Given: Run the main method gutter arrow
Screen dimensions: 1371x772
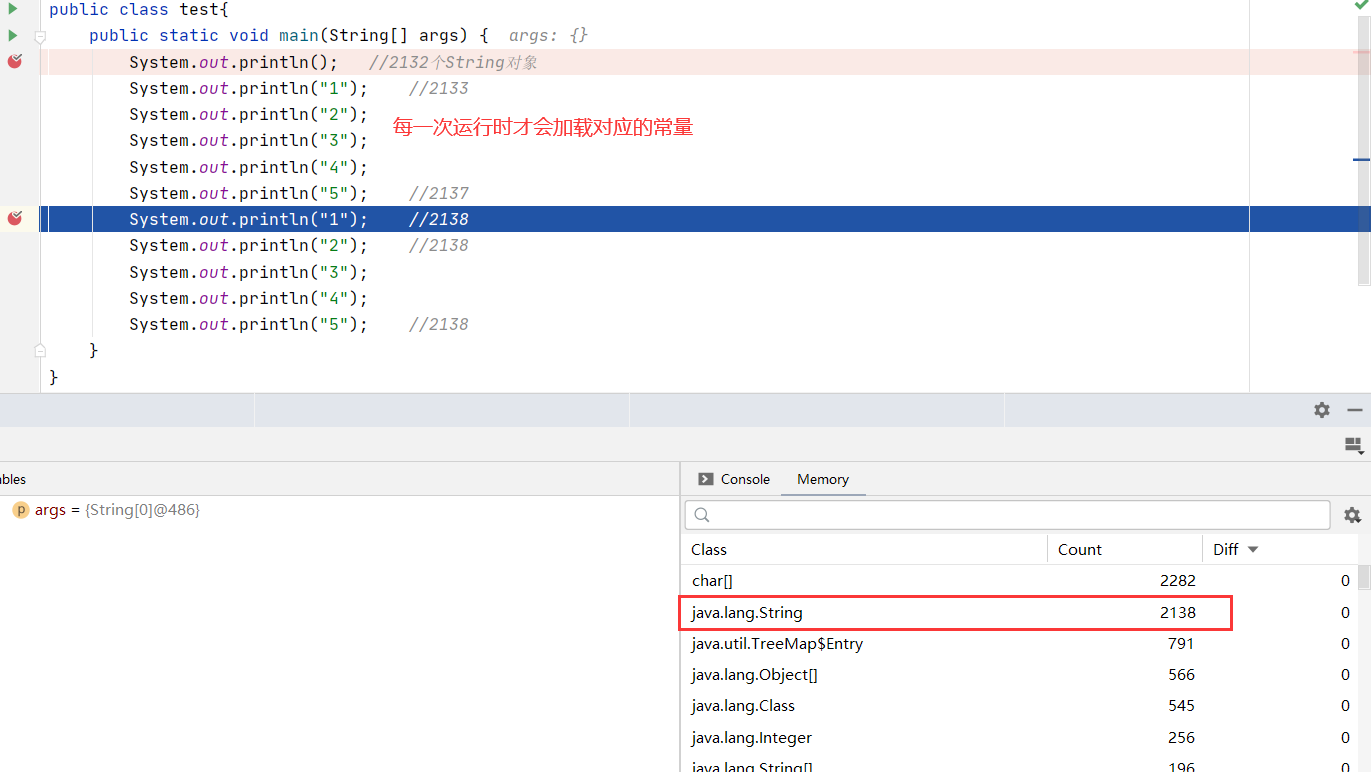Looking at the screenshot, I should (x=12, y=35).
